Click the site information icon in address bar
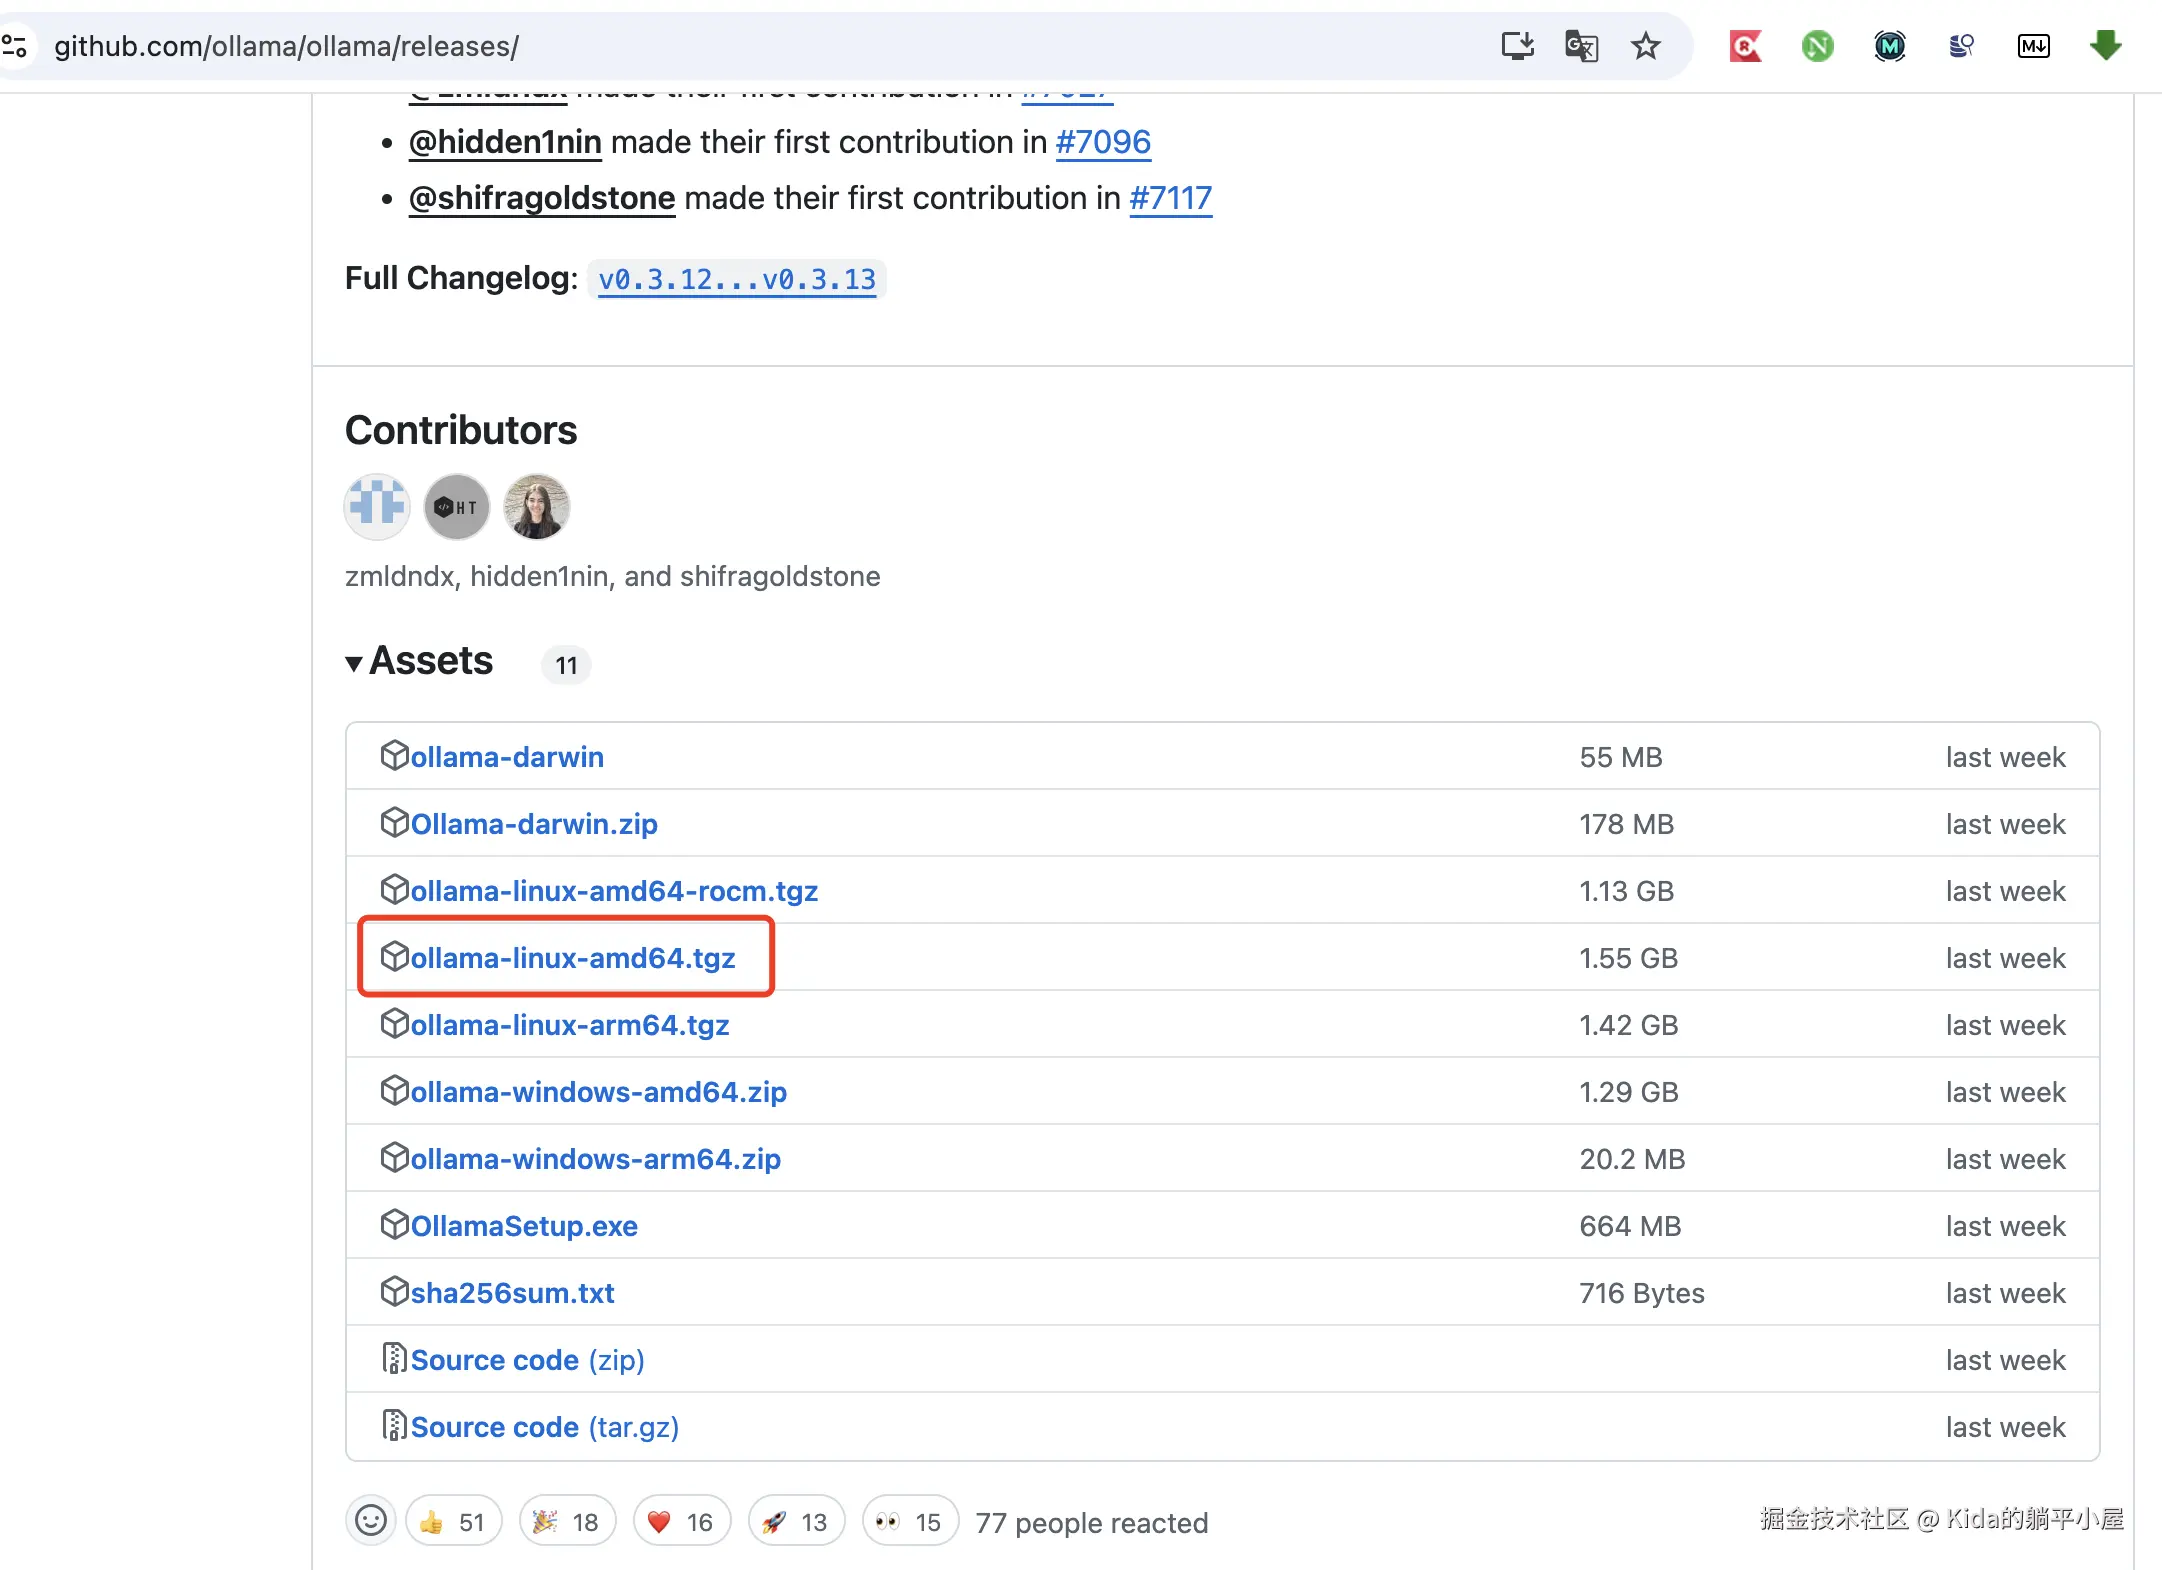This screenshot has width=2162, height=1570. tap(15, 46)
